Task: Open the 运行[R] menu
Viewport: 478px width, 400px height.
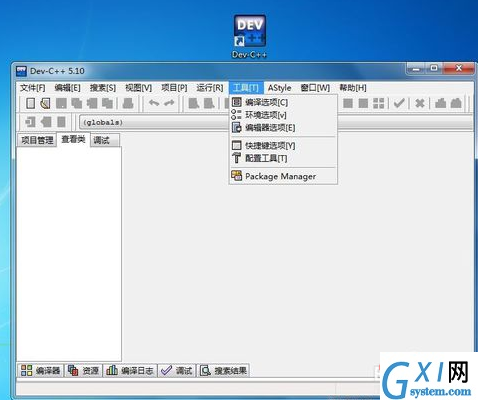Action: [x=210, y=88]
